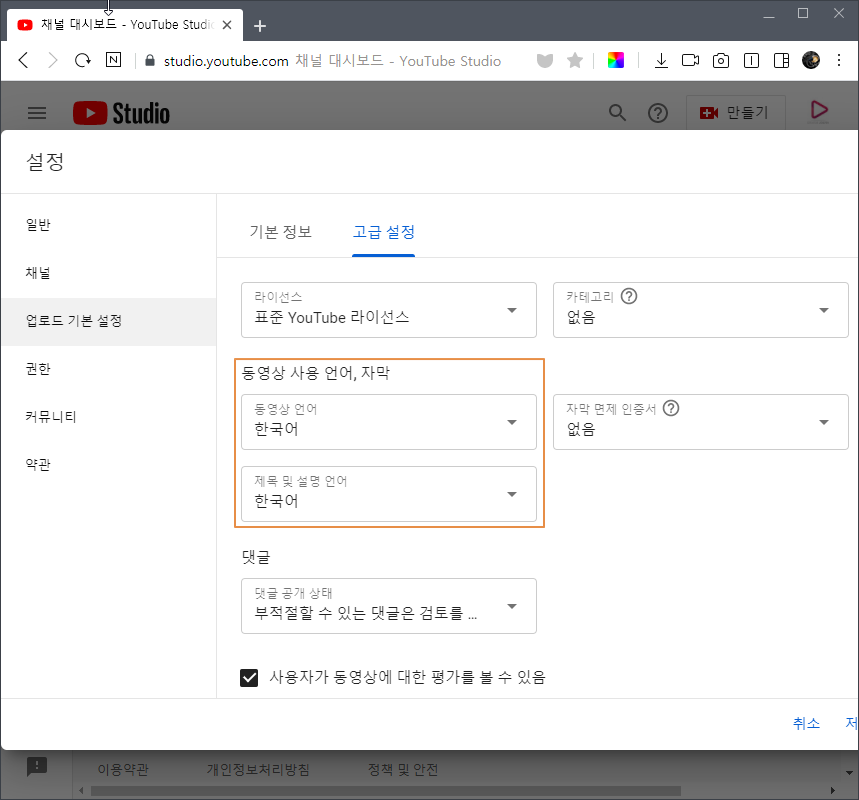Open the rainbow color extension icon

click(x=616, y=60)
